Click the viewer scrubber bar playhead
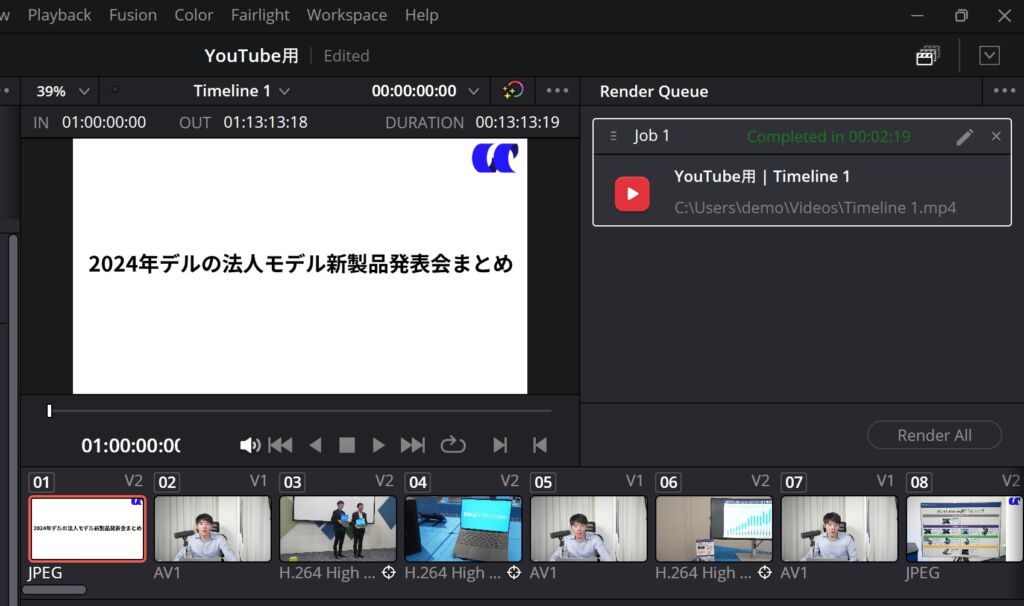The height and width of the screenshot is (606, 1024). click(49, 410)
